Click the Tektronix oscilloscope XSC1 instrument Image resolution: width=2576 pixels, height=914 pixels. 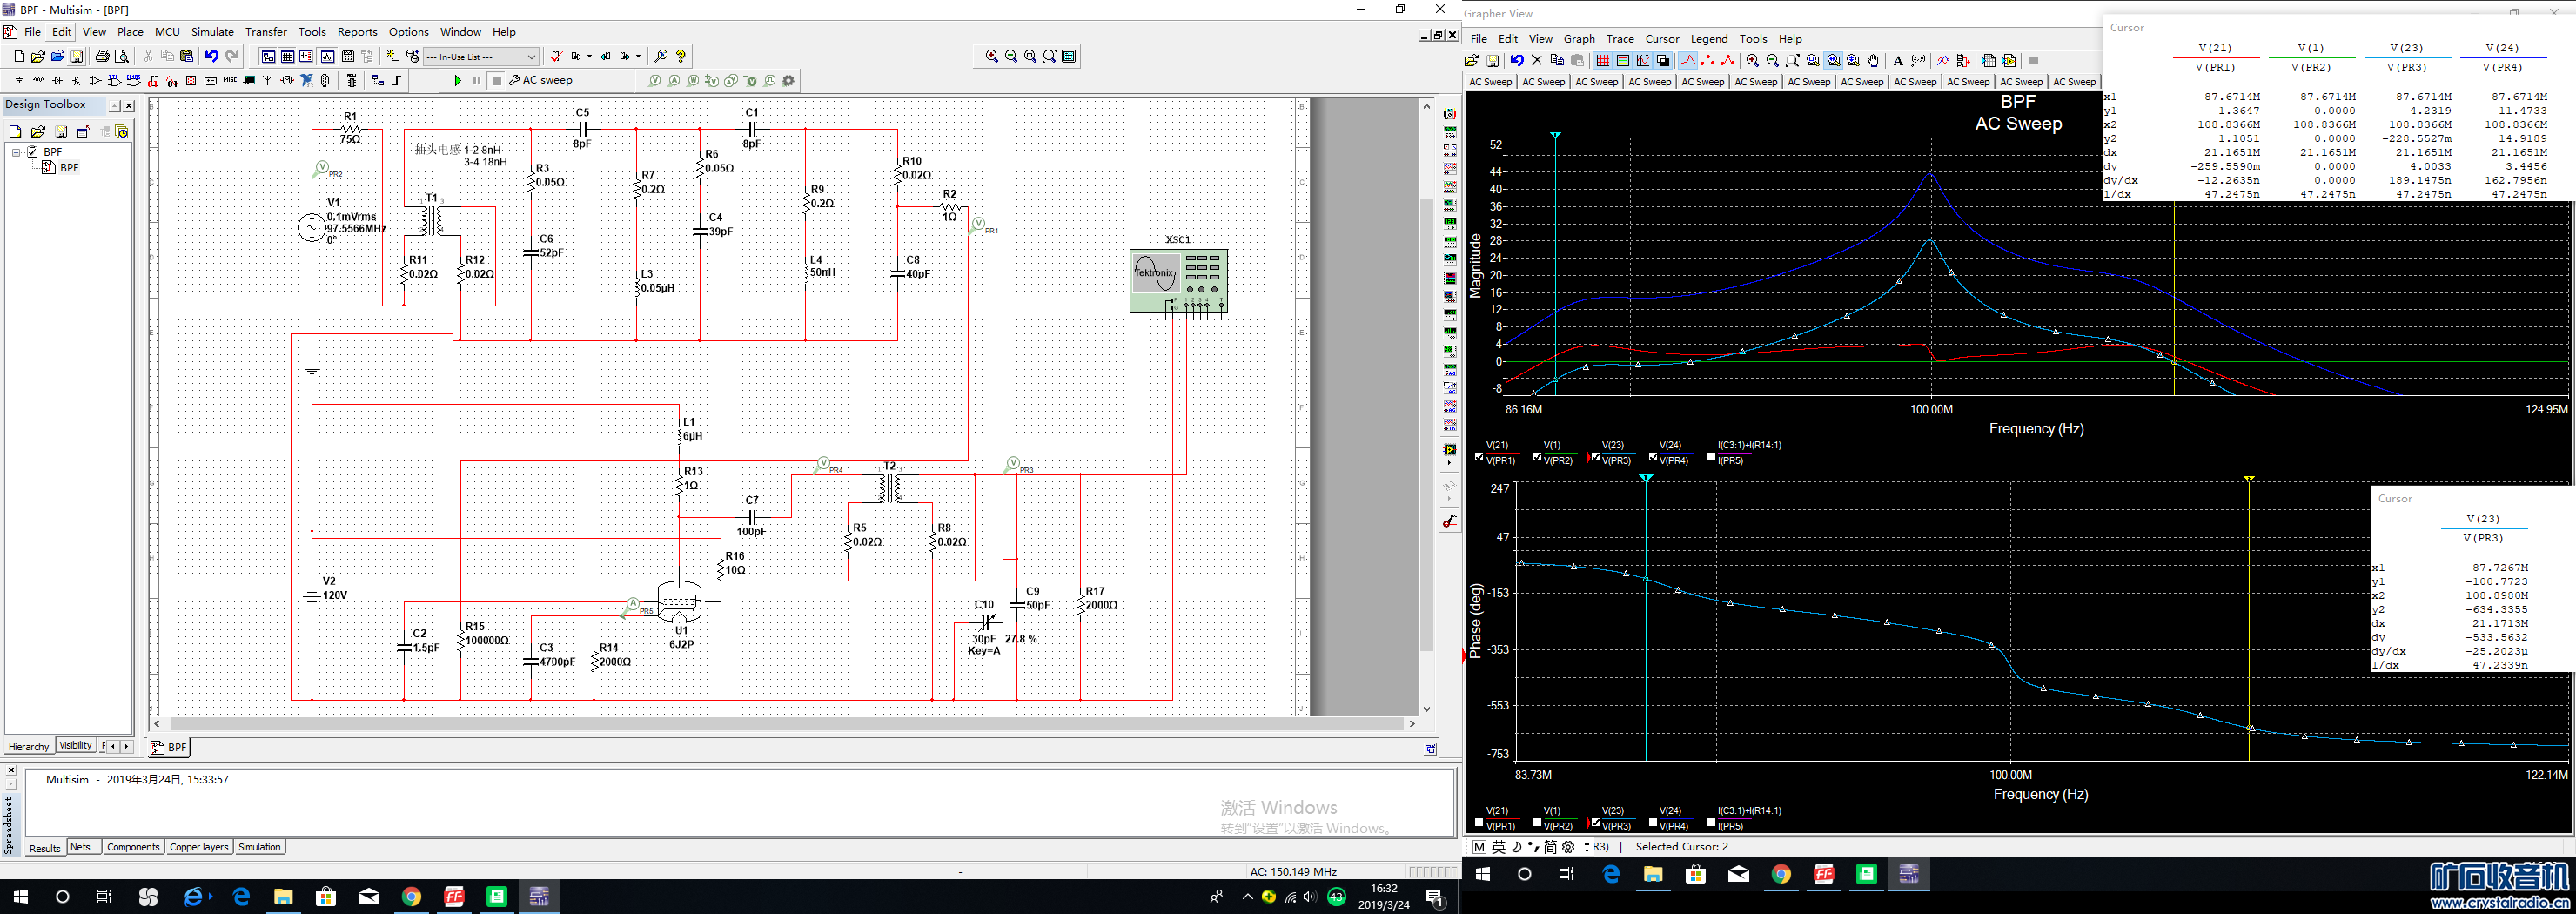click(1178, 280)
